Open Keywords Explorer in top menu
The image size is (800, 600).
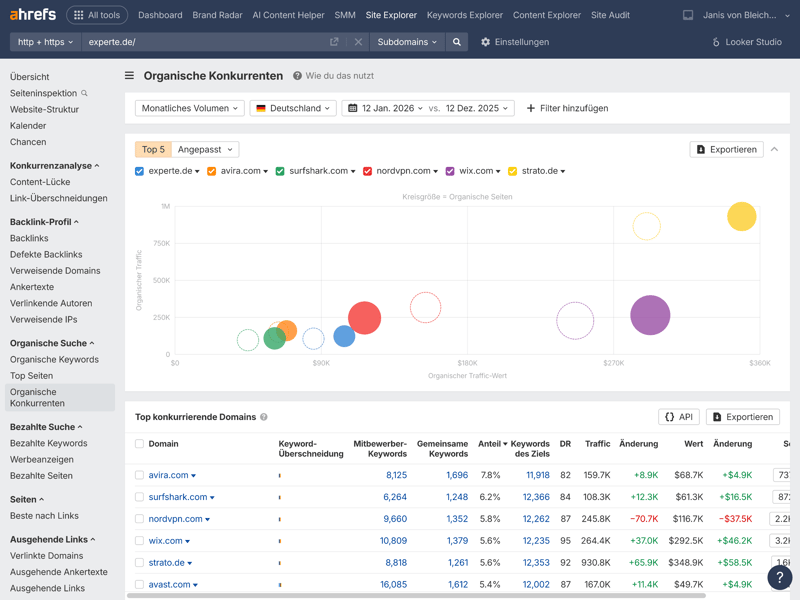point(464,15)
